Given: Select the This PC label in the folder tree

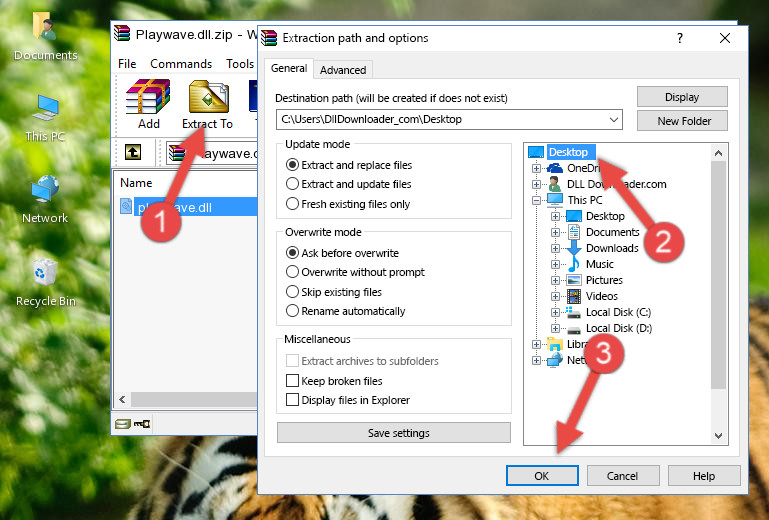Looking at the screenshot, I should [585, 200].
